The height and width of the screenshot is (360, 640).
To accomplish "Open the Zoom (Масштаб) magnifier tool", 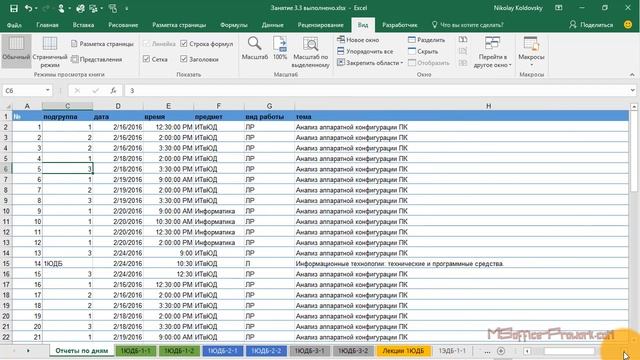I will click(x=254, y=49).
